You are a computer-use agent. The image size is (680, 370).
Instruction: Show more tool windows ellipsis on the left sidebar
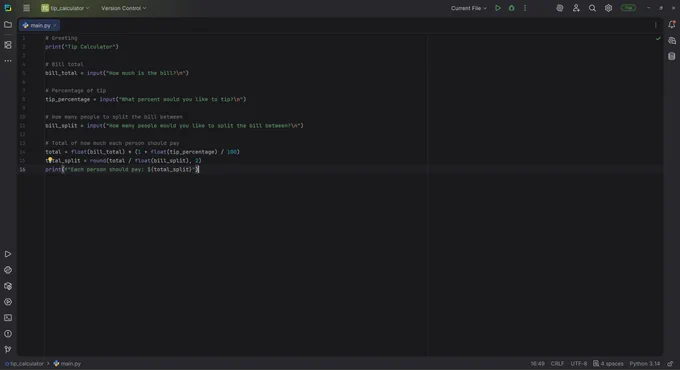point(8,61)
